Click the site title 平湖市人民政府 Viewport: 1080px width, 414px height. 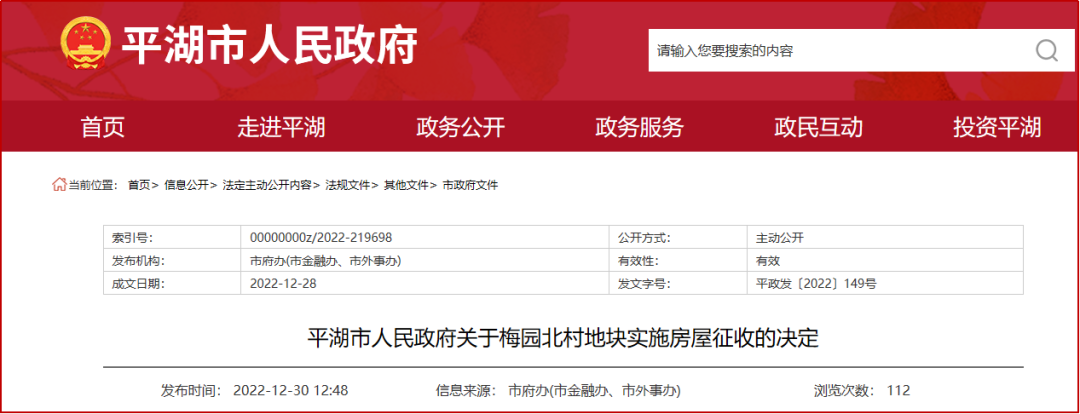pyautogui.click(x=269, y=46)
